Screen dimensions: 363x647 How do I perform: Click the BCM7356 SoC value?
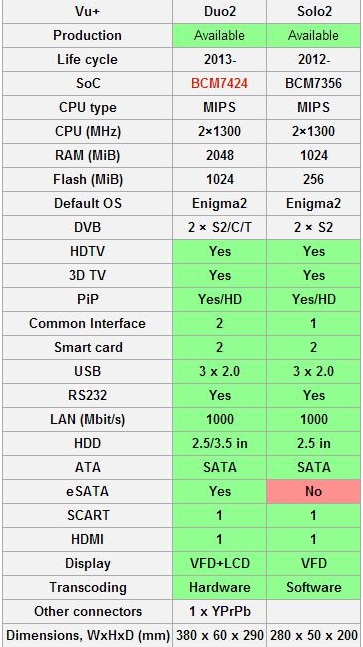coord(314,83)
